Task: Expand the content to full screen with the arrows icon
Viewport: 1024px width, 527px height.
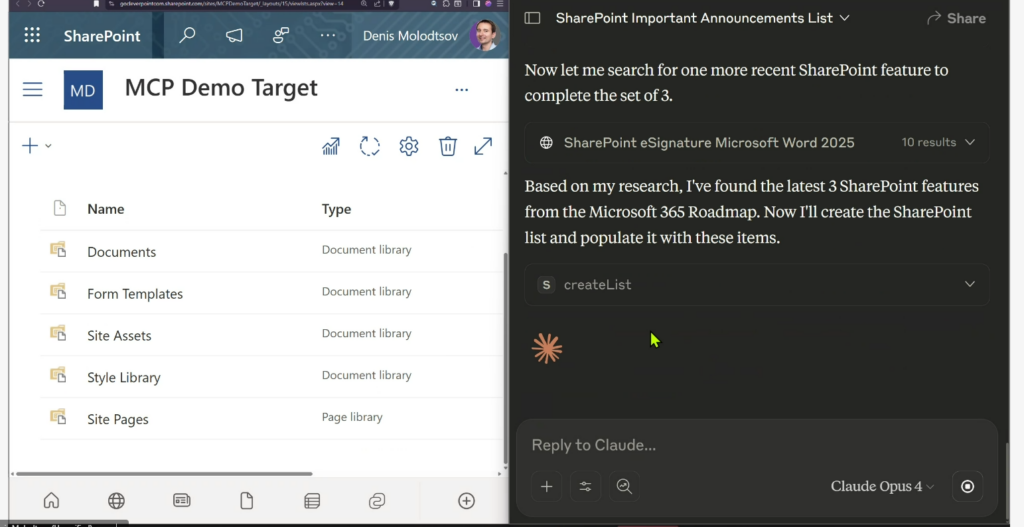Action: [483, 146]
